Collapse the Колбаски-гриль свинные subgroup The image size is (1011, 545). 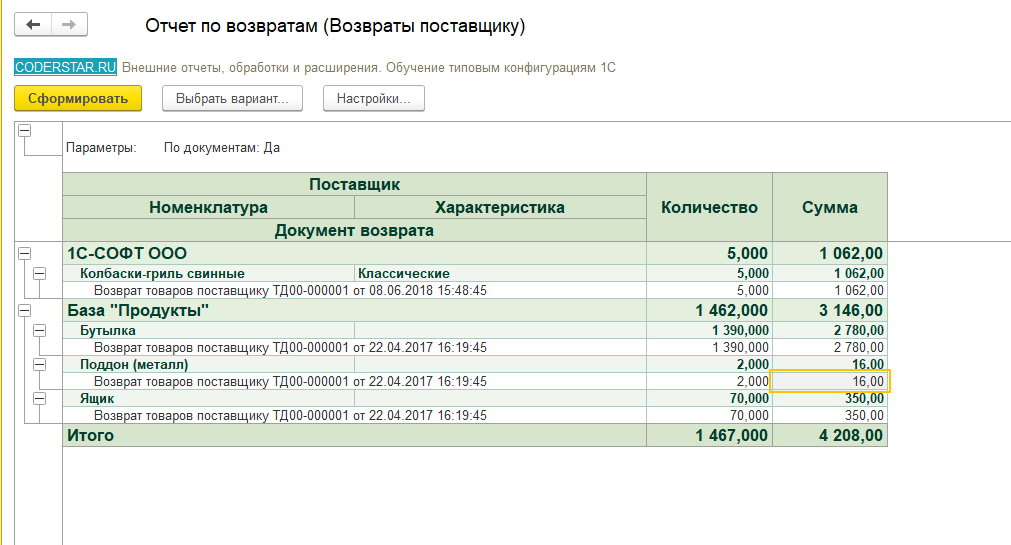[39, 273]
